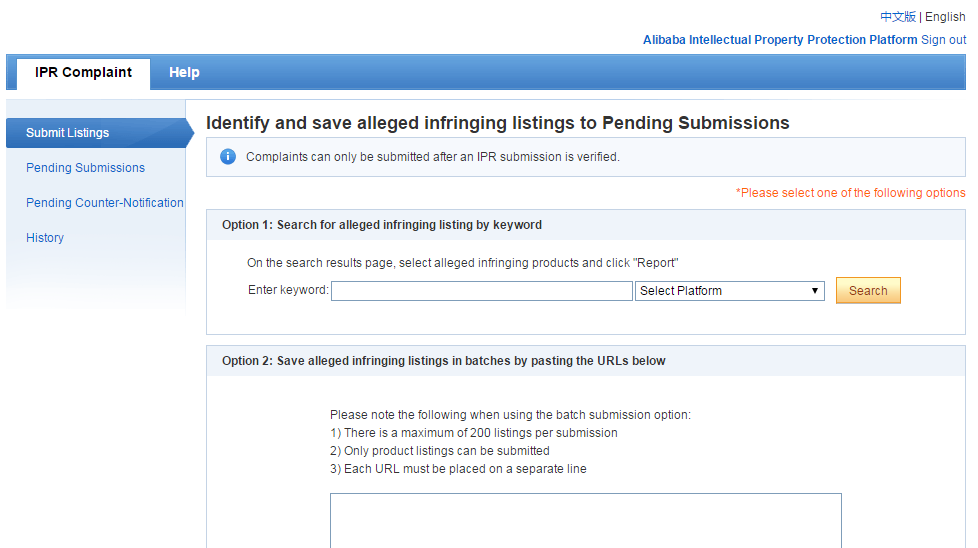
Task: Open Alibaba Intellectual Property Protection Platform link
Action: coord(780,40)
